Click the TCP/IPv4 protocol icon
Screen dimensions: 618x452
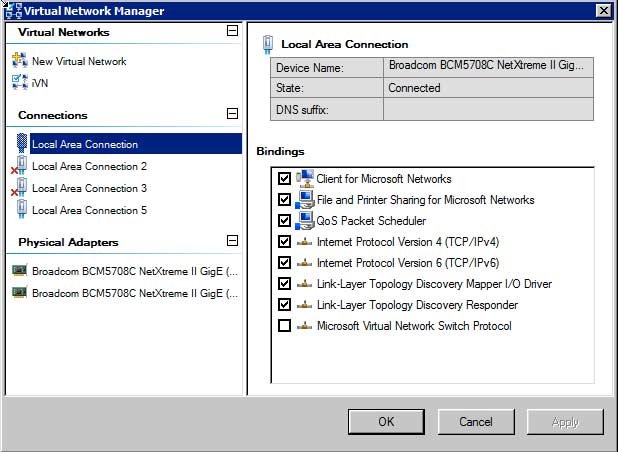pyautogui.click(x=304, y=242)
